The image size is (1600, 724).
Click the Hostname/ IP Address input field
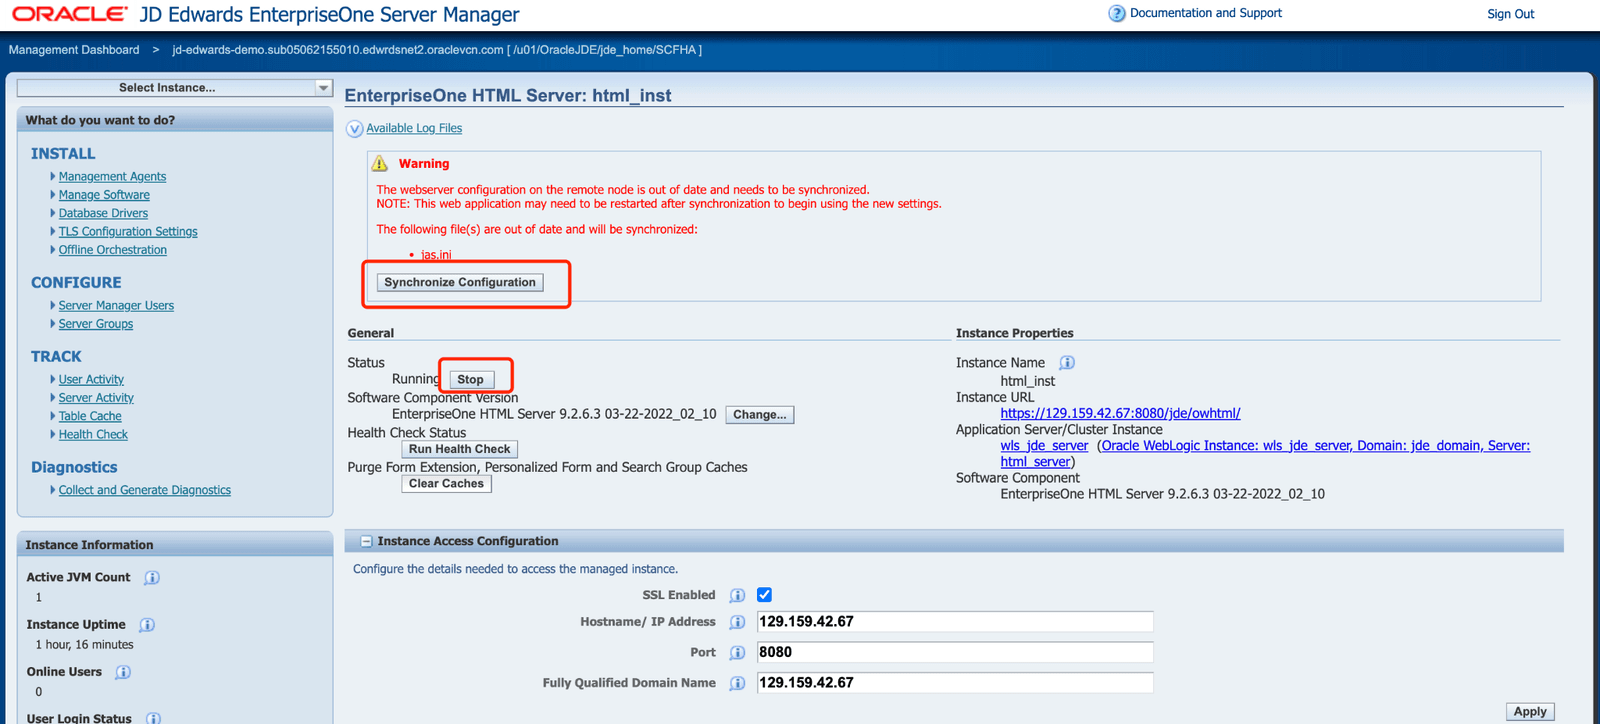pyautogui.click(x=955, y=622)
